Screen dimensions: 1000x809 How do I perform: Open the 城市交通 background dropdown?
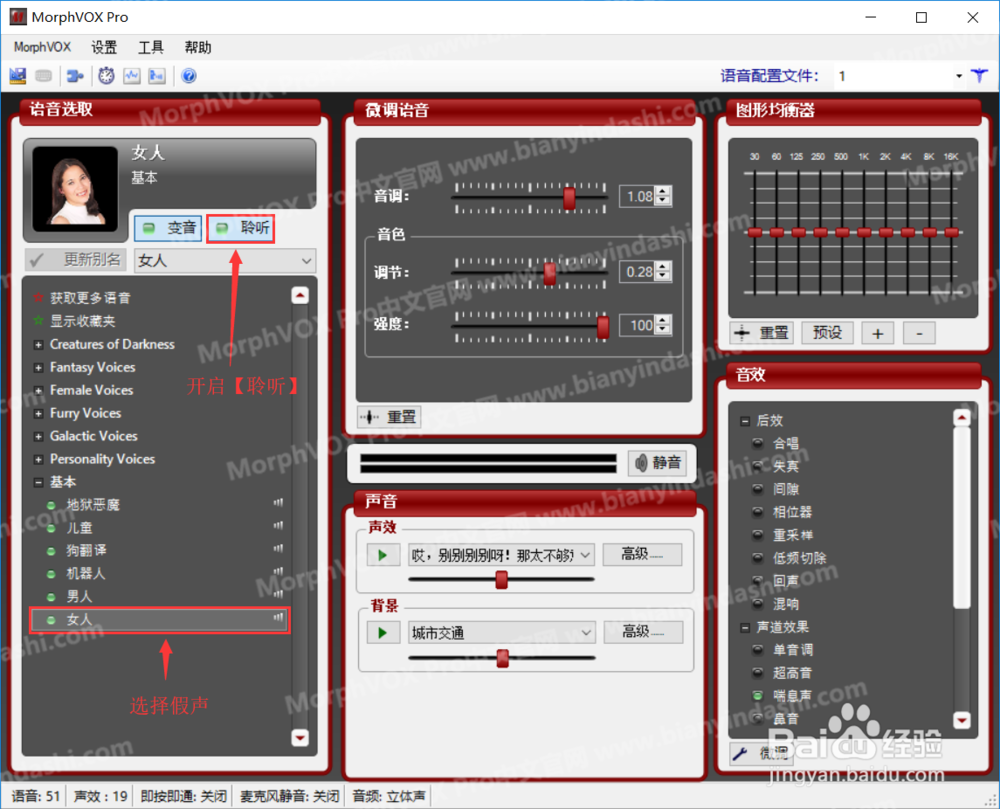(x=586, y=633)
